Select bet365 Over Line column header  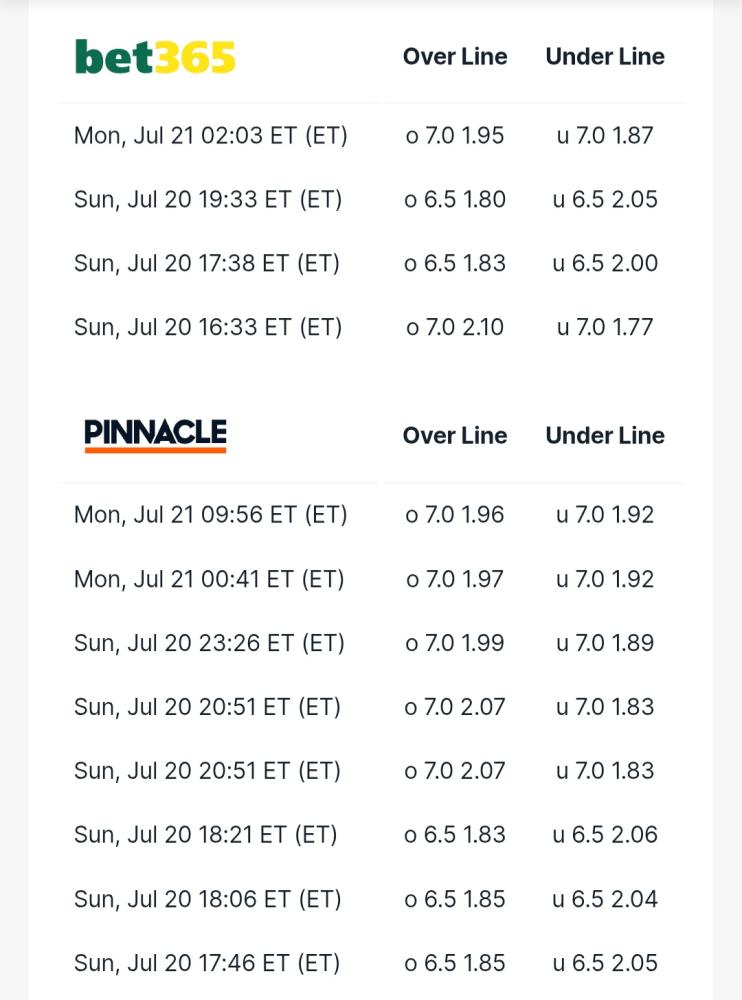[x=455, y=57]
